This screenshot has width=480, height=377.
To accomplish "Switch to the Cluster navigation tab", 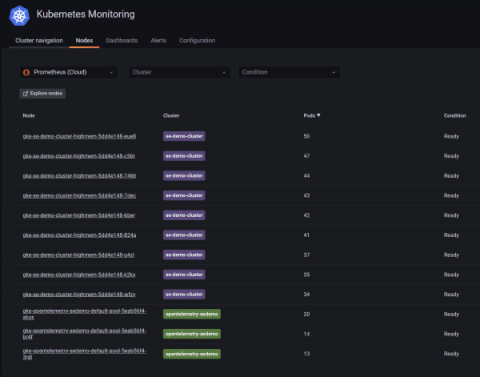I will tap(39, 40).
